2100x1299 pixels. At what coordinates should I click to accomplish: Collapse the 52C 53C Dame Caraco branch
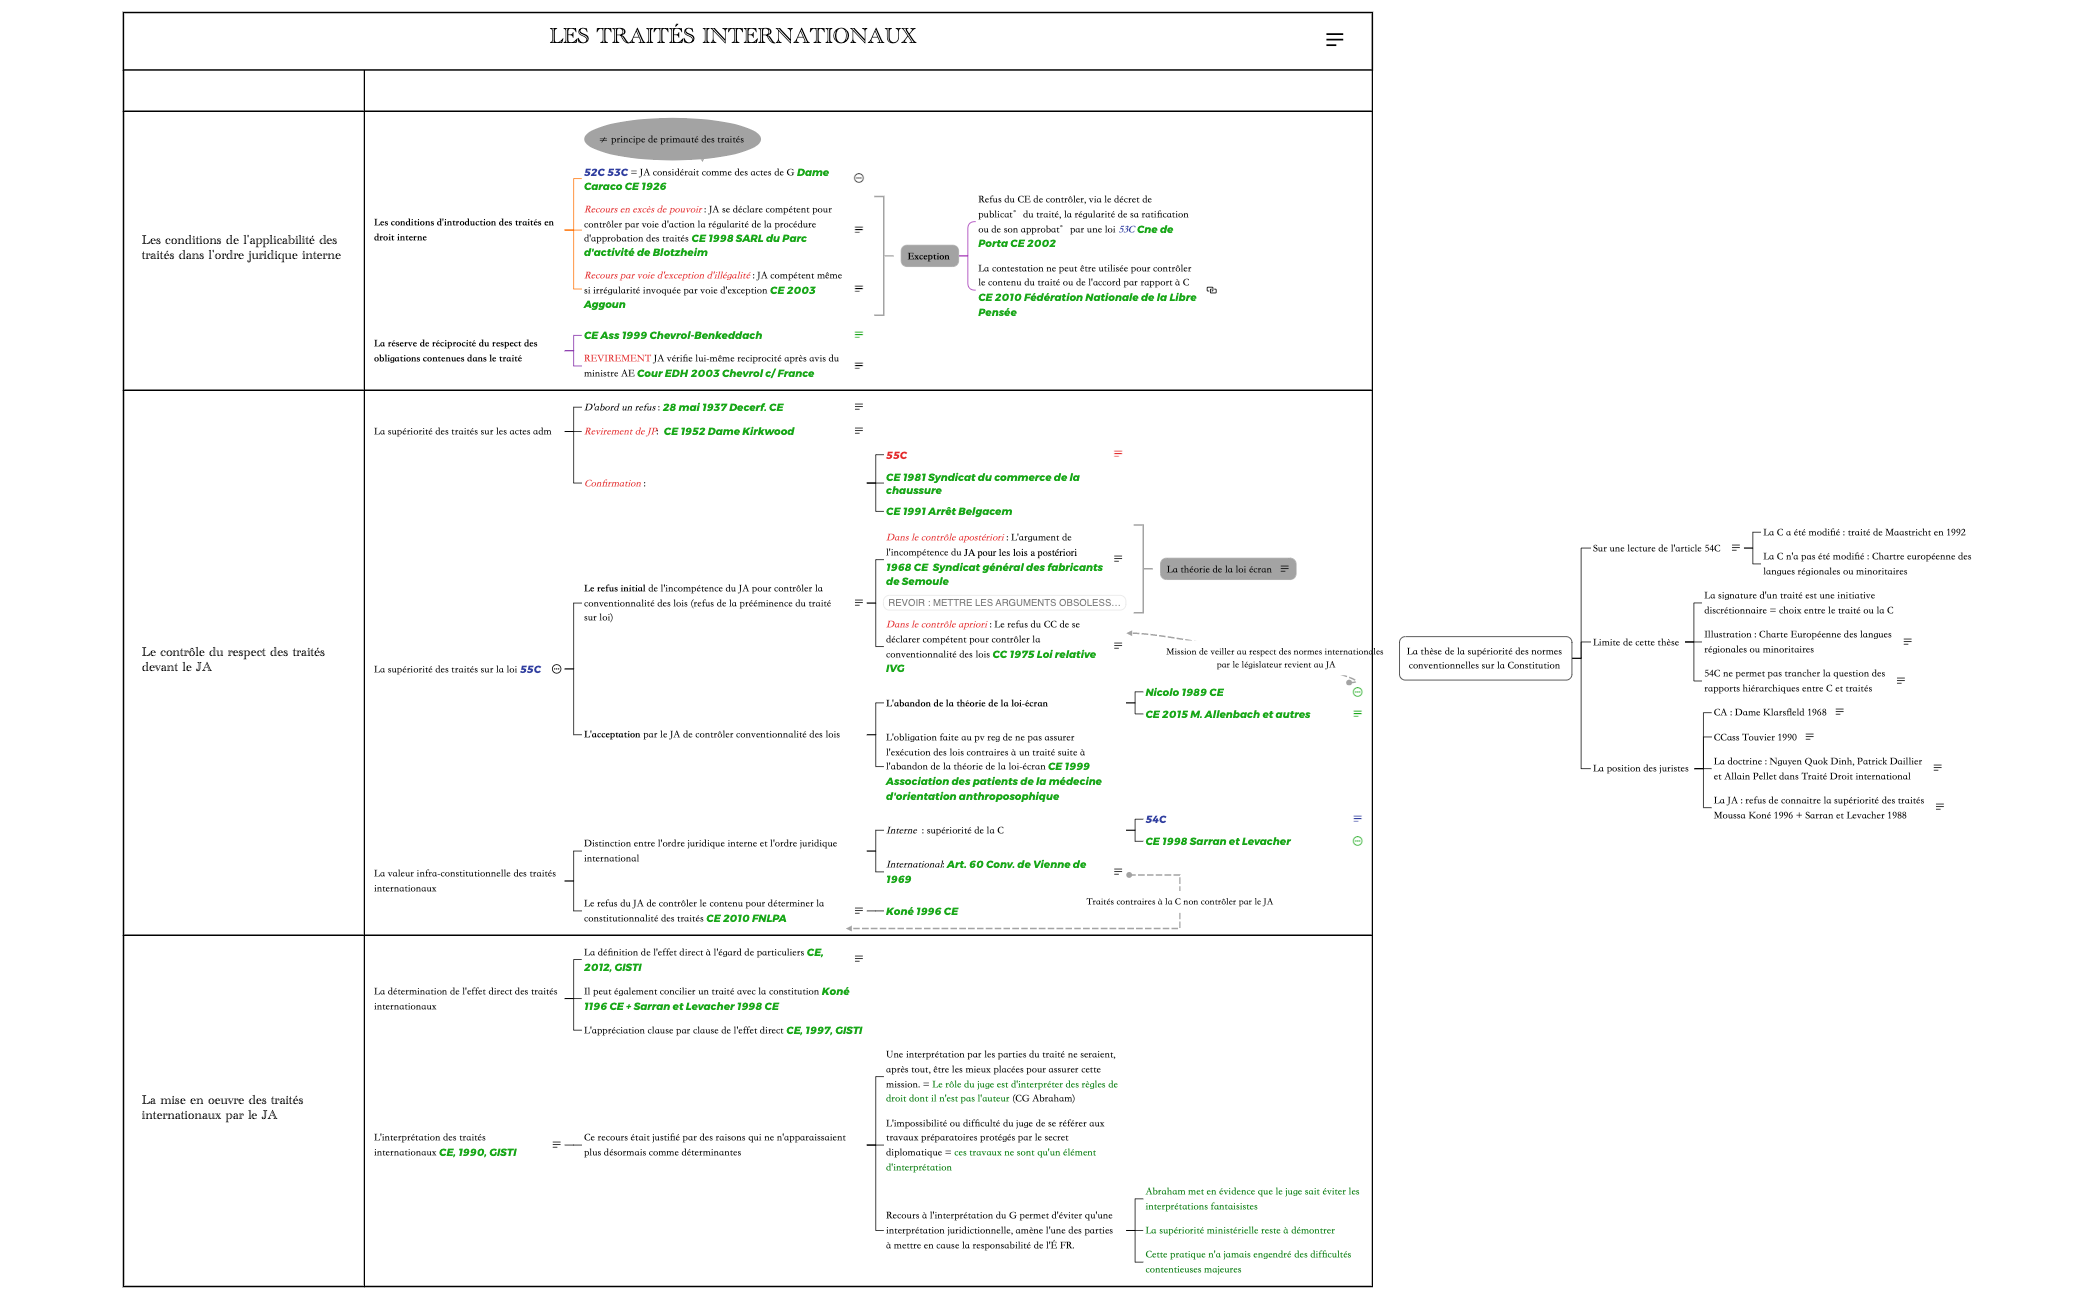tap(858, 178)
